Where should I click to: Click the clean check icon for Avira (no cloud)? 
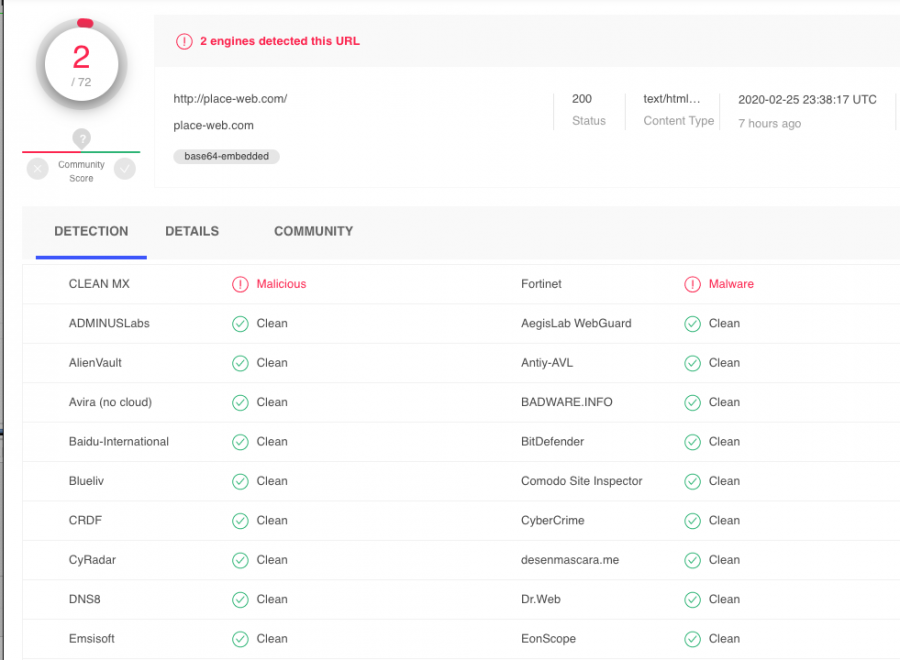coord(240,403)
